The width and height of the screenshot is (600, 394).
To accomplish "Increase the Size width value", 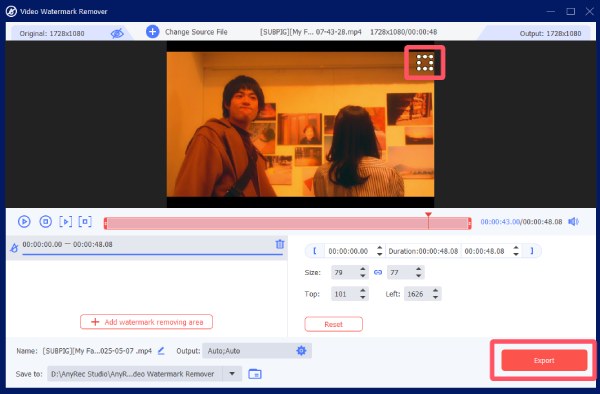I will (363, 269).
